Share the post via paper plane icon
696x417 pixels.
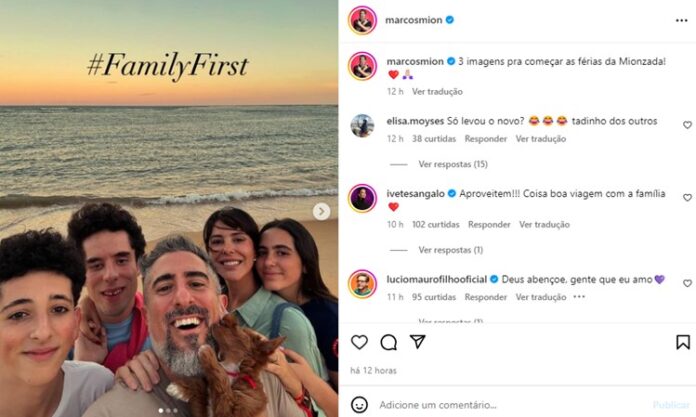(418, 342)
